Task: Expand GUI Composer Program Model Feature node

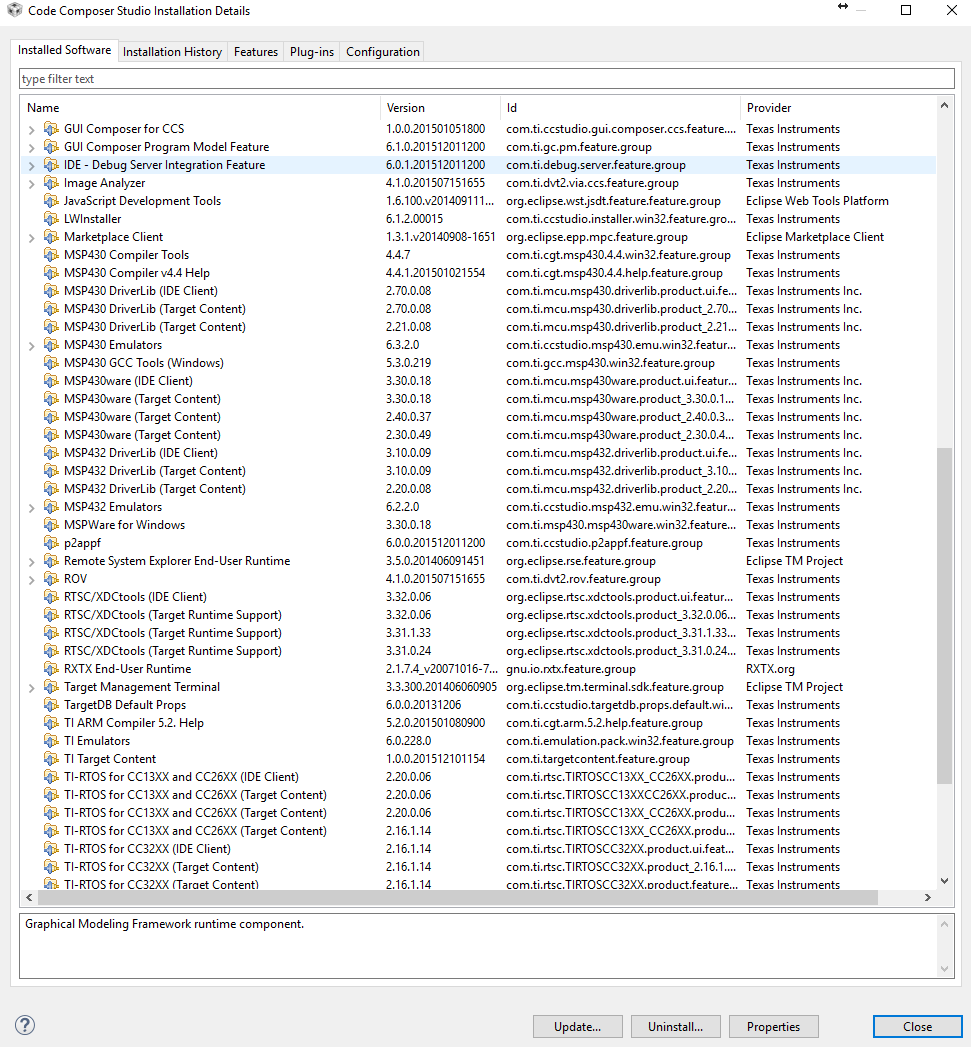Action: tap(31, 148)
